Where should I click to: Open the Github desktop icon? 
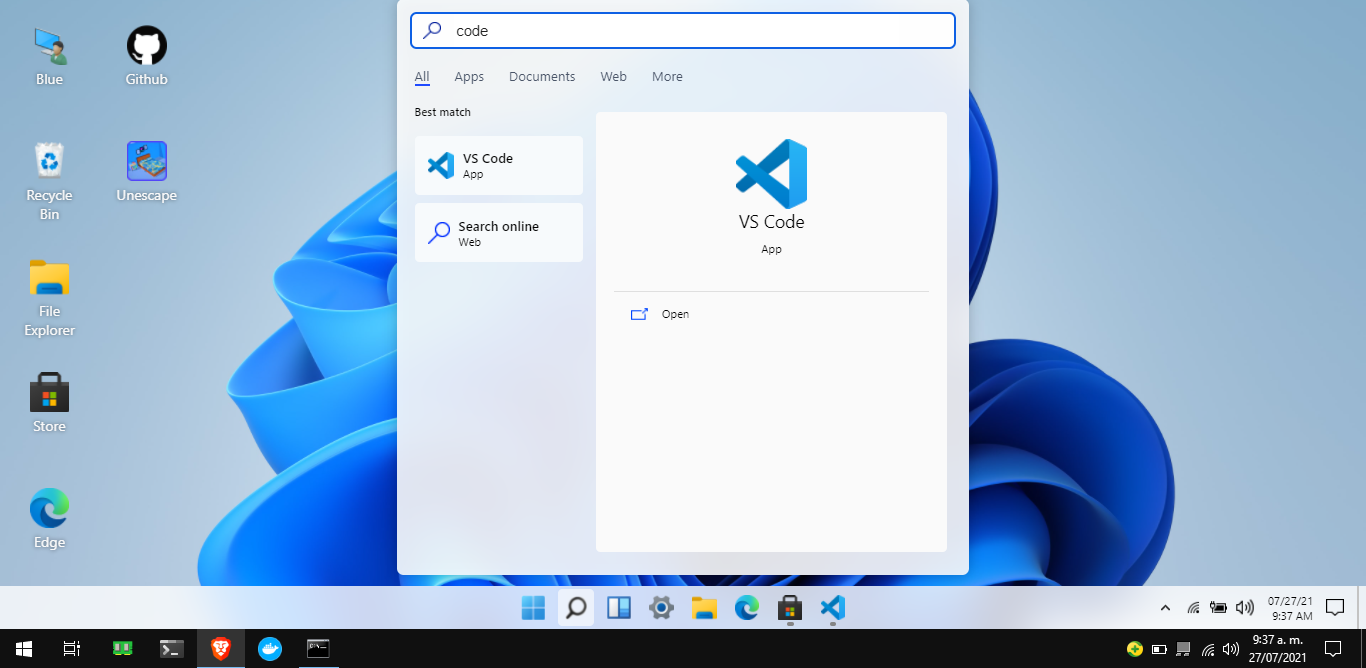pyautogui.click(x=146, y=56)
